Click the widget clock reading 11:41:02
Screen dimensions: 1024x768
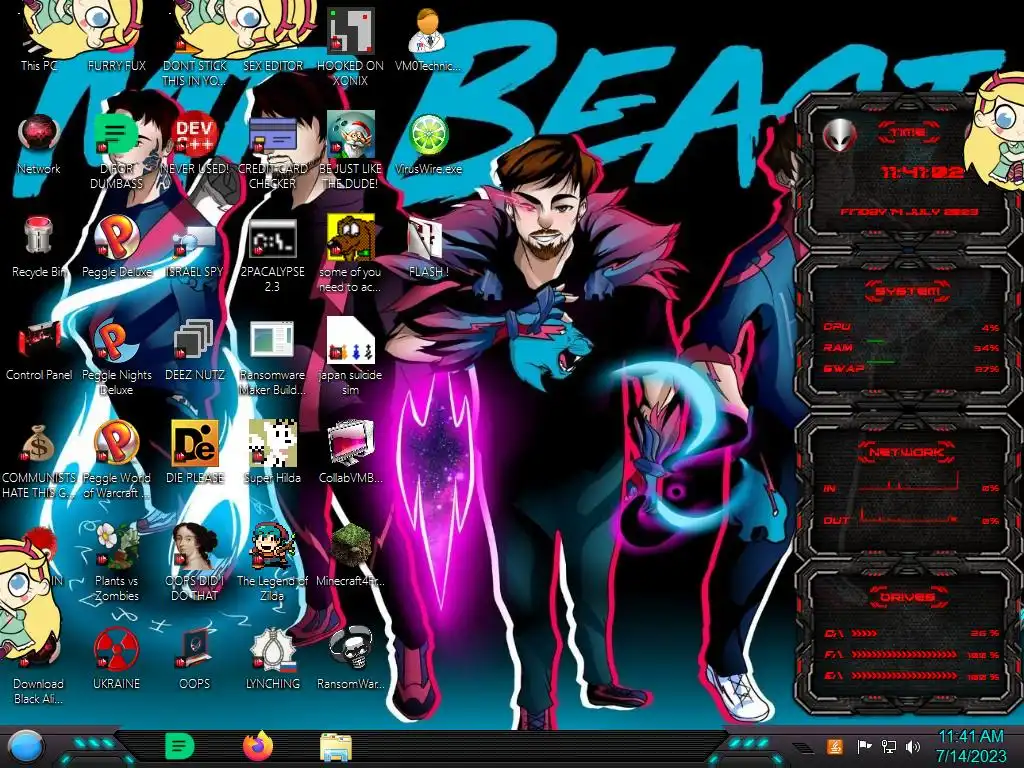pos(922,172)
